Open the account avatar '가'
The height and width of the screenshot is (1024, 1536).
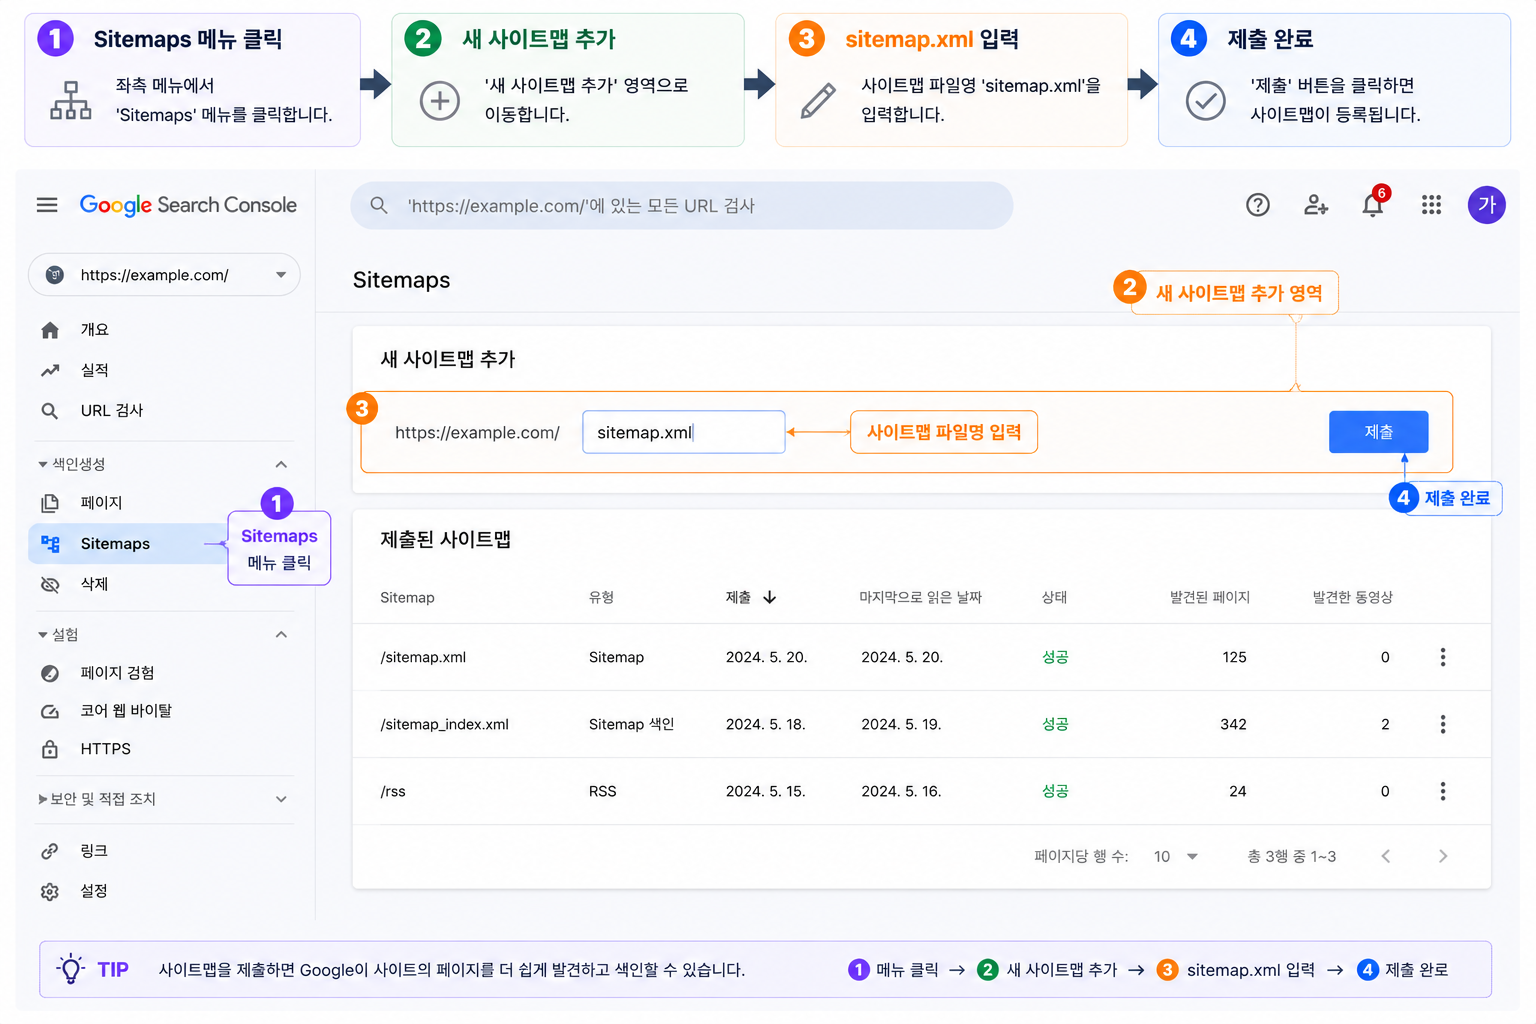tap(1487, 205)
